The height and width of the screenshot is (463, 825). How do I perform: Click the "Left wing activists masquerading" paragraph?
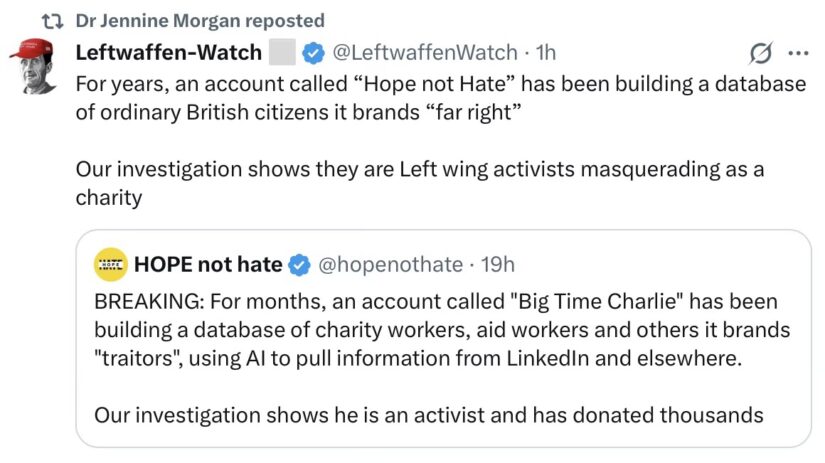pos(420,184)
